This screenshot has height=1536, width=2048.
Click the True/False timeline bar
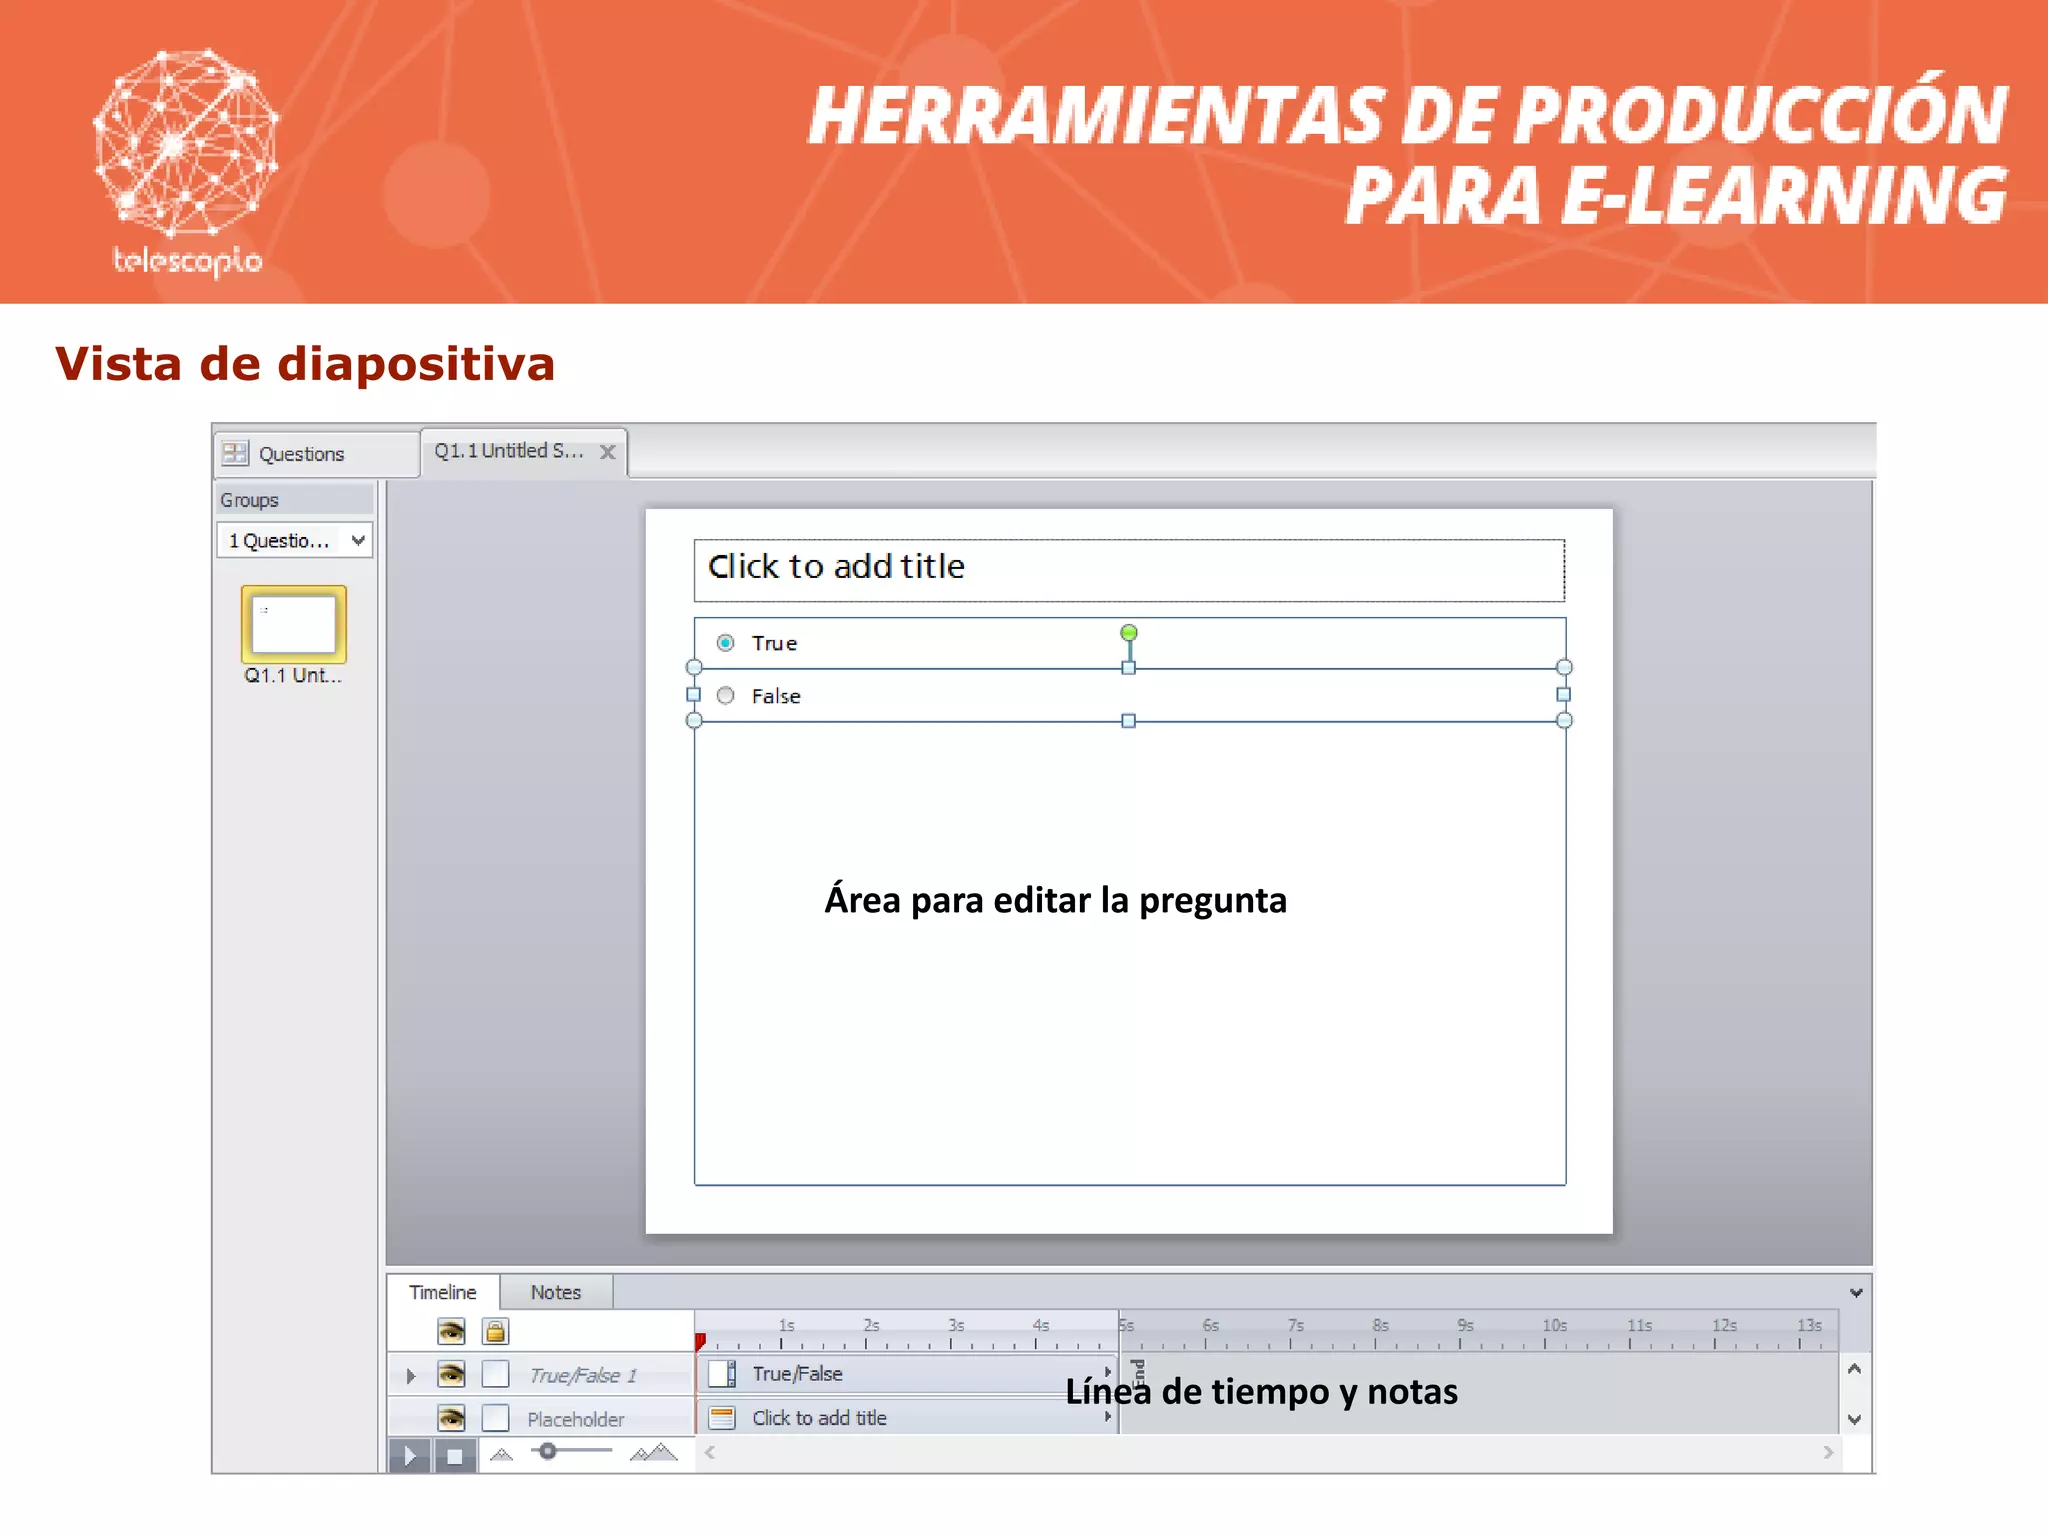[x=907, y=1374]
